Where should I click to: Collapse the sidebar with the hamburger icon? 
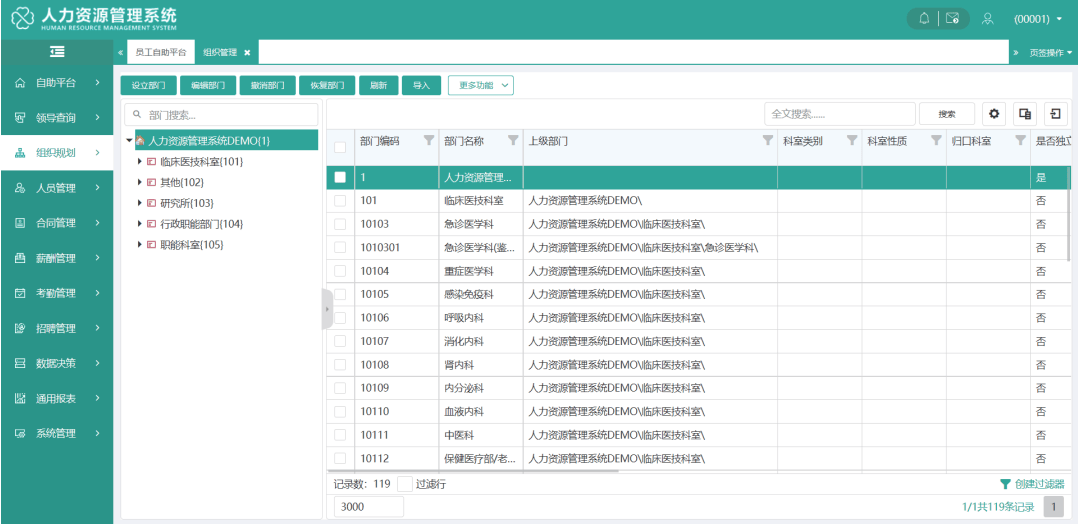point(57,52)
